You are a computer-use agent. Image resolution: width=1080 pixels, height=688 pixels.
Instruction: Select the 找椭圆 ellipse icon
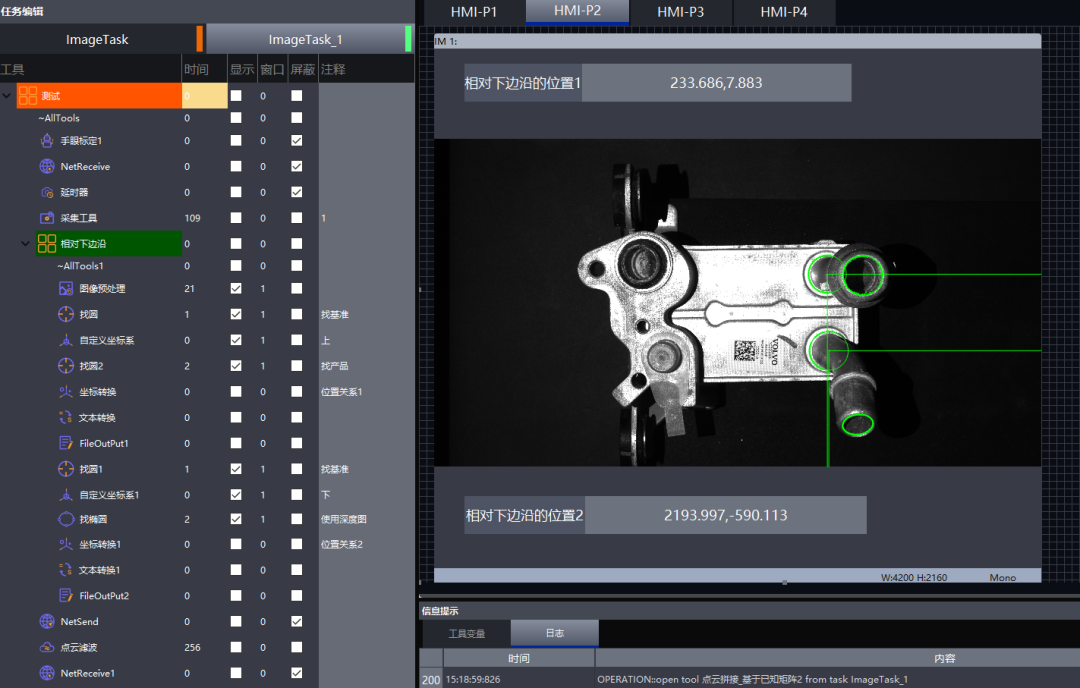pyautogui.click(x=65, y=520)
